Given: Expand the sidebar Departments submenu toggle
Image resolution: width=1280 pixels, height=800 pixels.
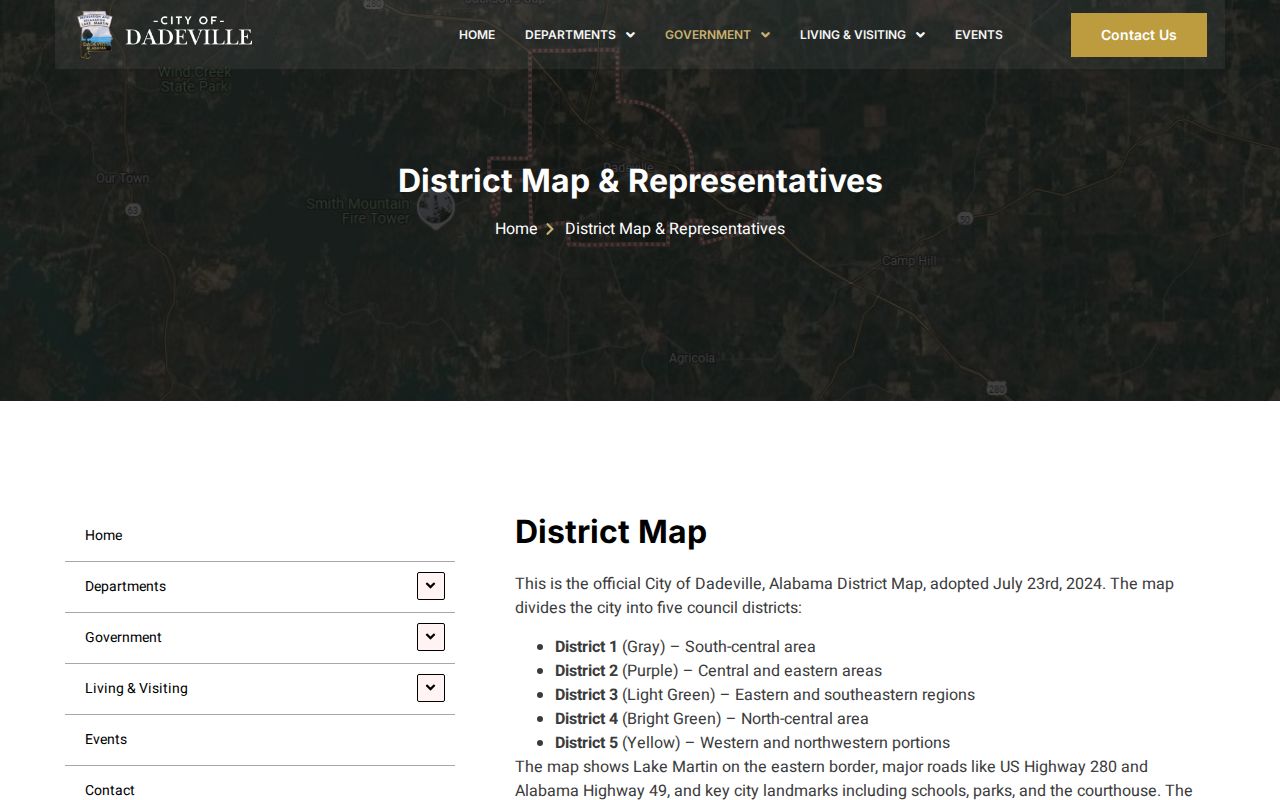Looking at the screenshot, I should click(431, 586).
